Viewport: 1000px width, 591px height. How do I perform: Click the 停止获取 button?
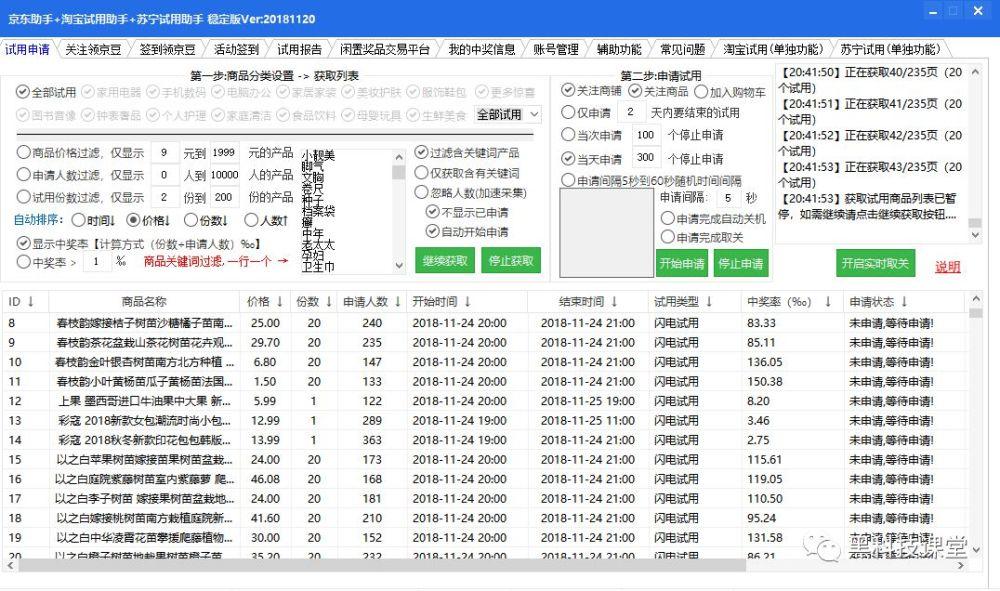point(511,261)
